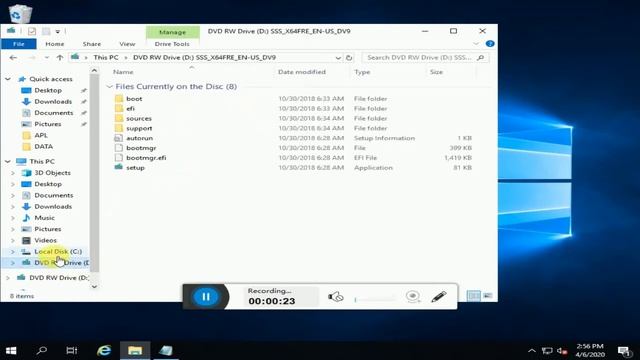
Task: Open recent locations dropdown arrow
Action: tap(47, 58)
